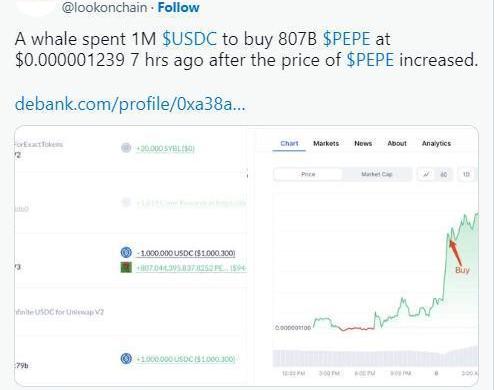Open the debank.com profile link

pos(130,104)
